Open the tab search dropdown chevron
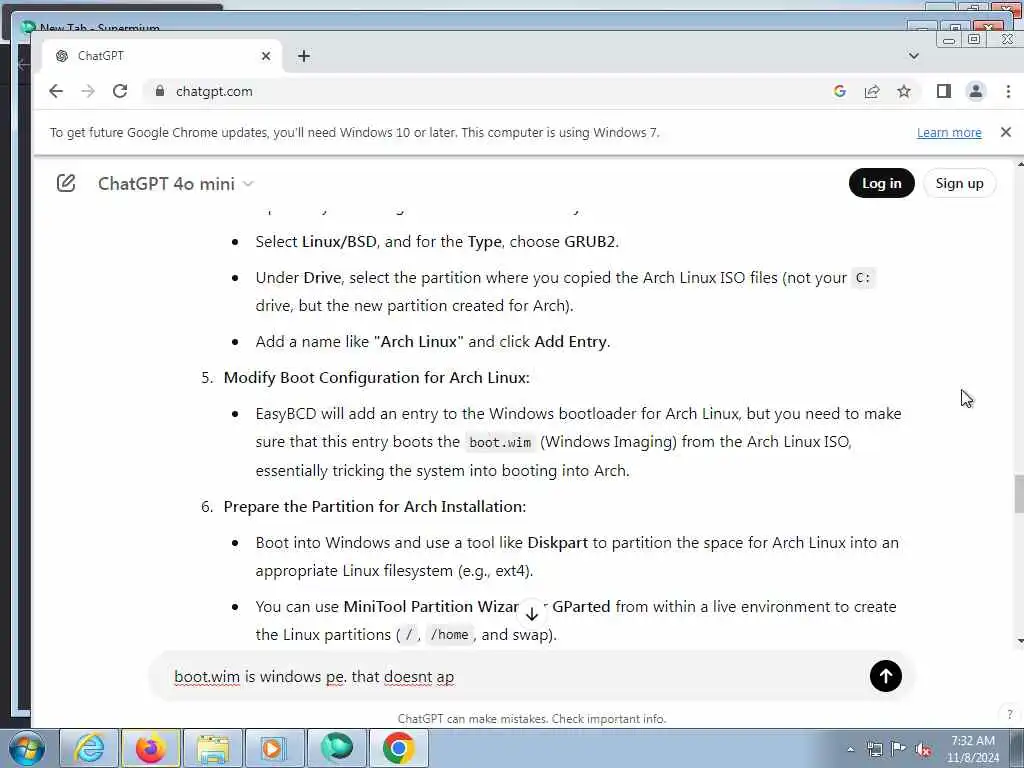The image size is (1024, 768). [x=914, y=56]
